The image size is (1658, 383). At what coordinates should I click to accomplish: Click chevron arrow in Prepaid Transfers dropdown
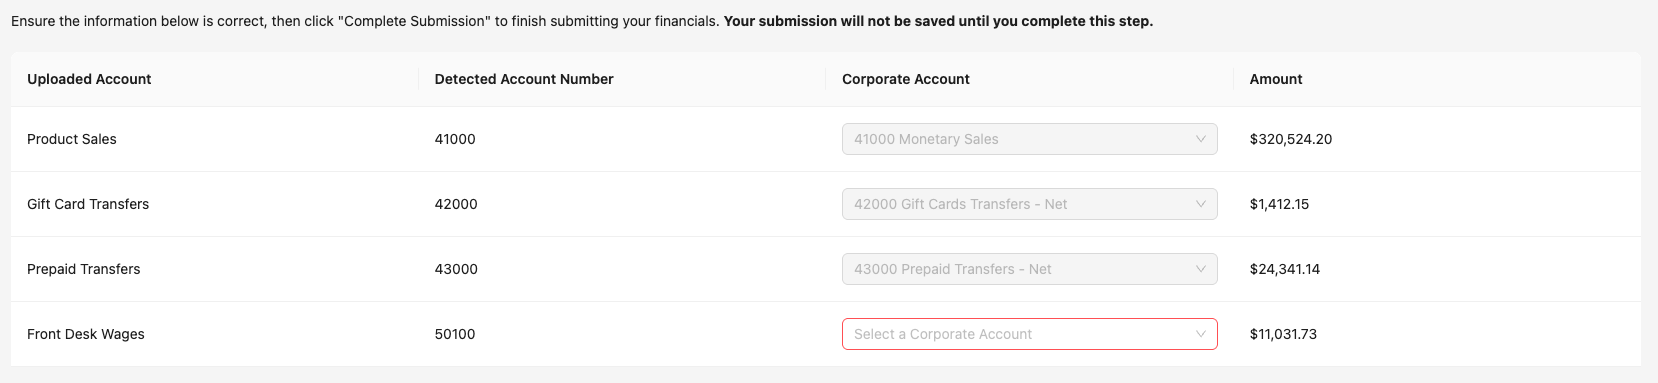pos(1200,269)
